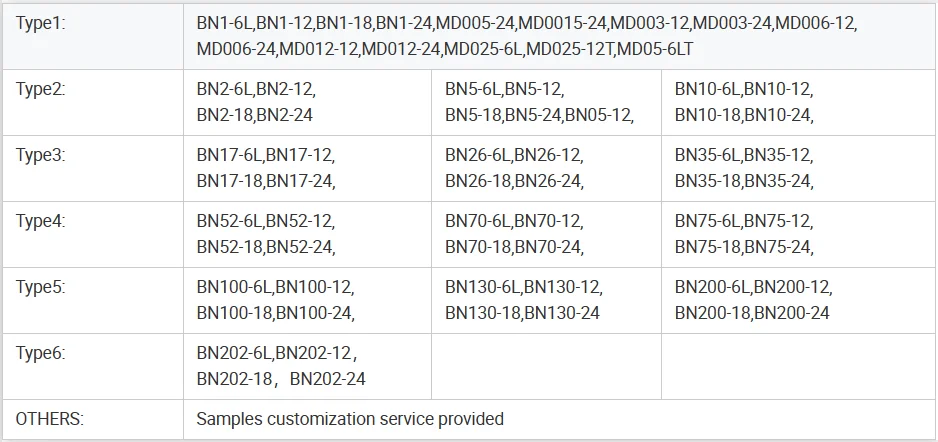The image size is (938, 442).
Task: Select the BN52-6L models cell
Action: click(266, 234)
